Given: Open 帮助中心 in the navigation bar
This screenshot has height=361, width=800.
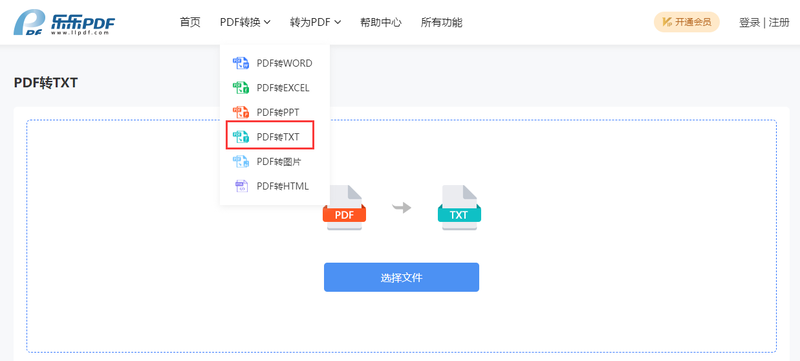Looking at the screenshot, I should pyautogui.click(x=381, y=22).
